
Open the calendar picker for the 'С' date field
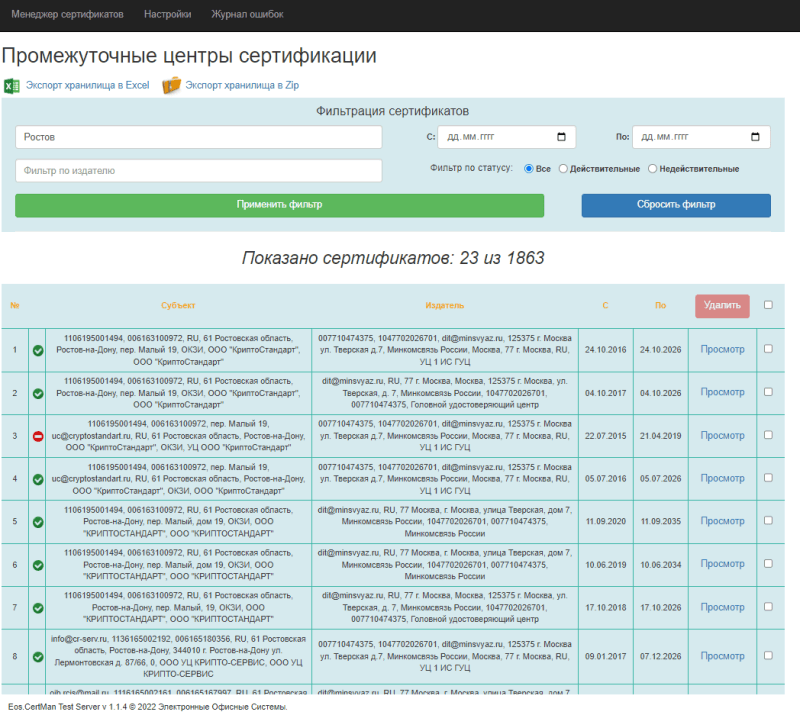pos(562,136)
